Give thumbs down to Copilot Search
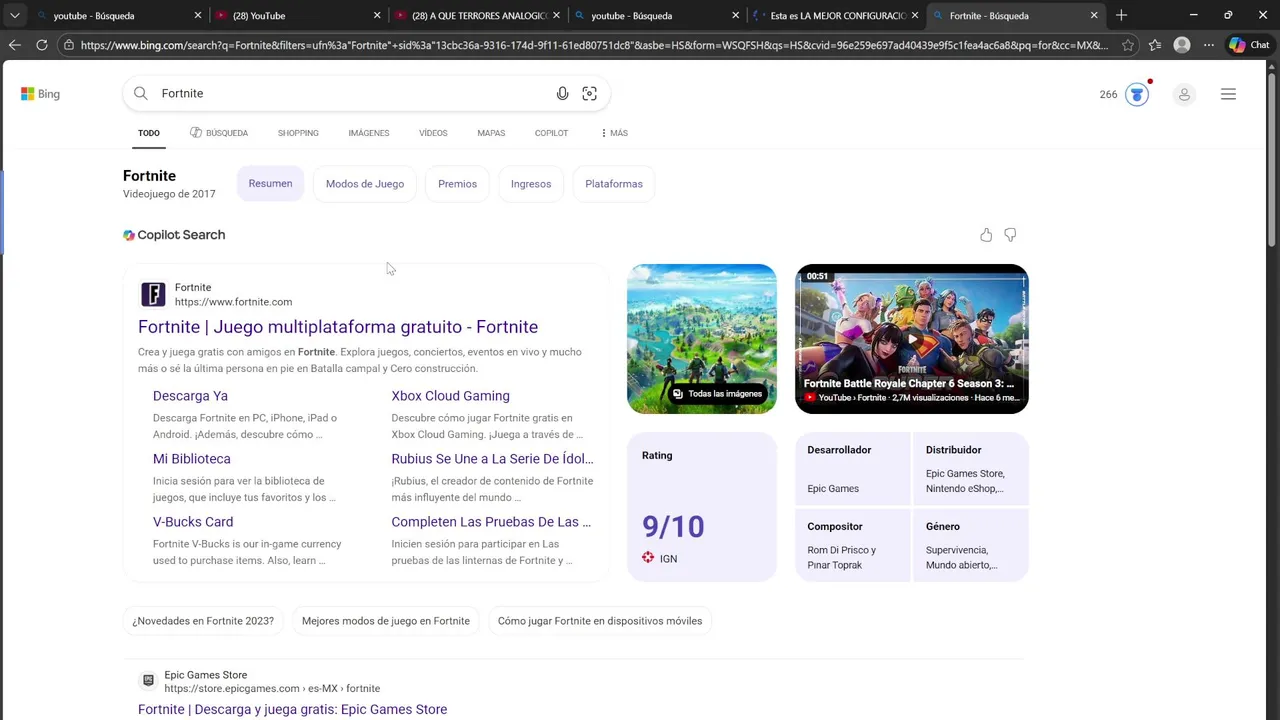Viewport: 1280px width, 720px height. point(1010,235)
